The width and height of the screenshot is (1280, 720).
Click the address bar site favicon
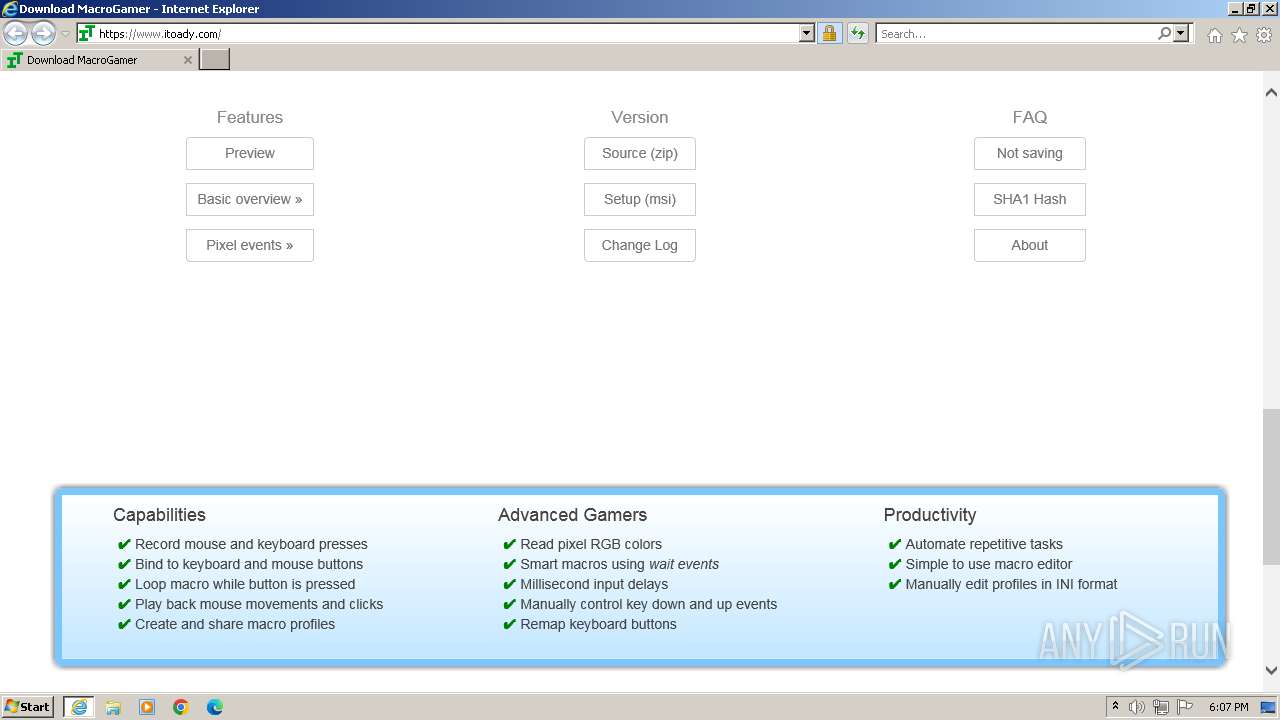pos(86,34)
